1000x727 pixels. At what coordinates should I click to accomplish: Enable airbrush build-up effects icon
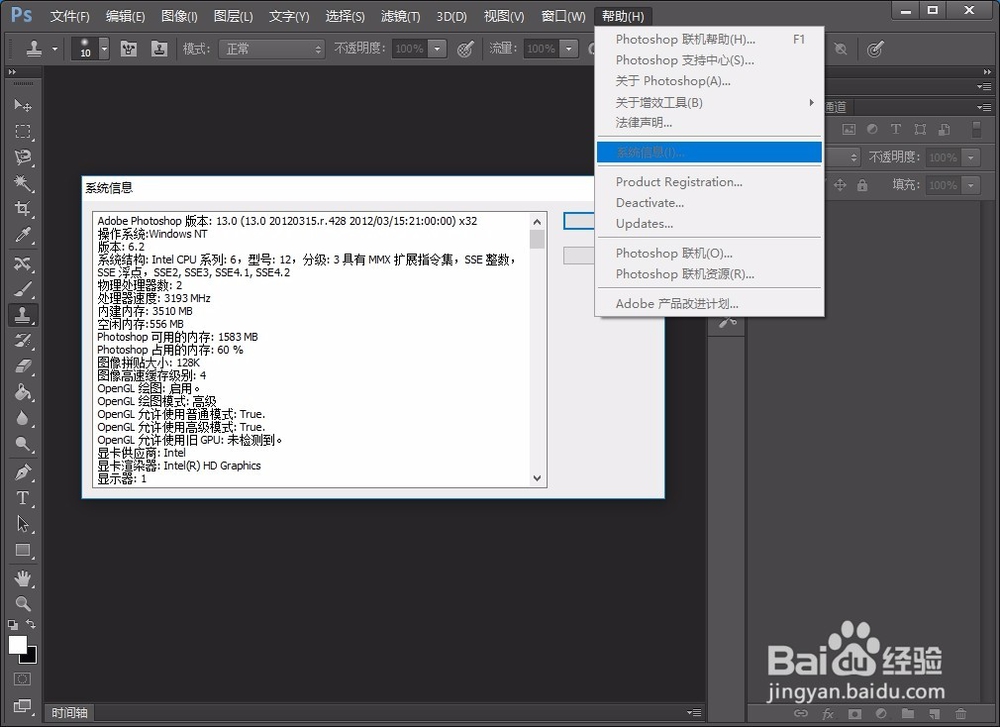pos(591,48)
